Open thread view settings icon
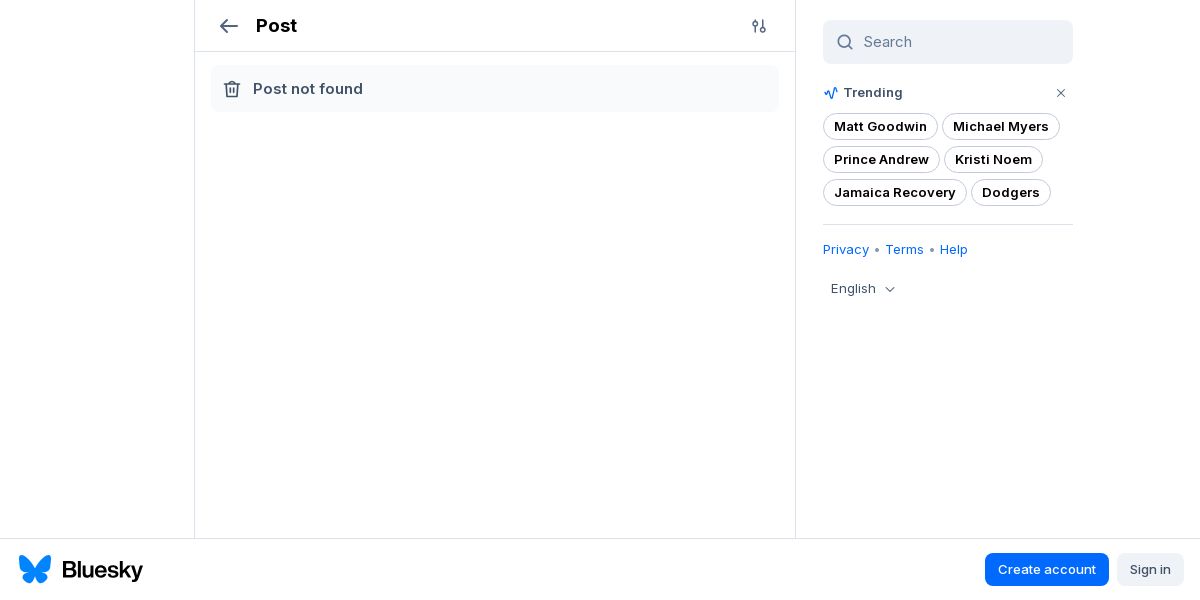The image size is (1200, 600). coord(759,26)
